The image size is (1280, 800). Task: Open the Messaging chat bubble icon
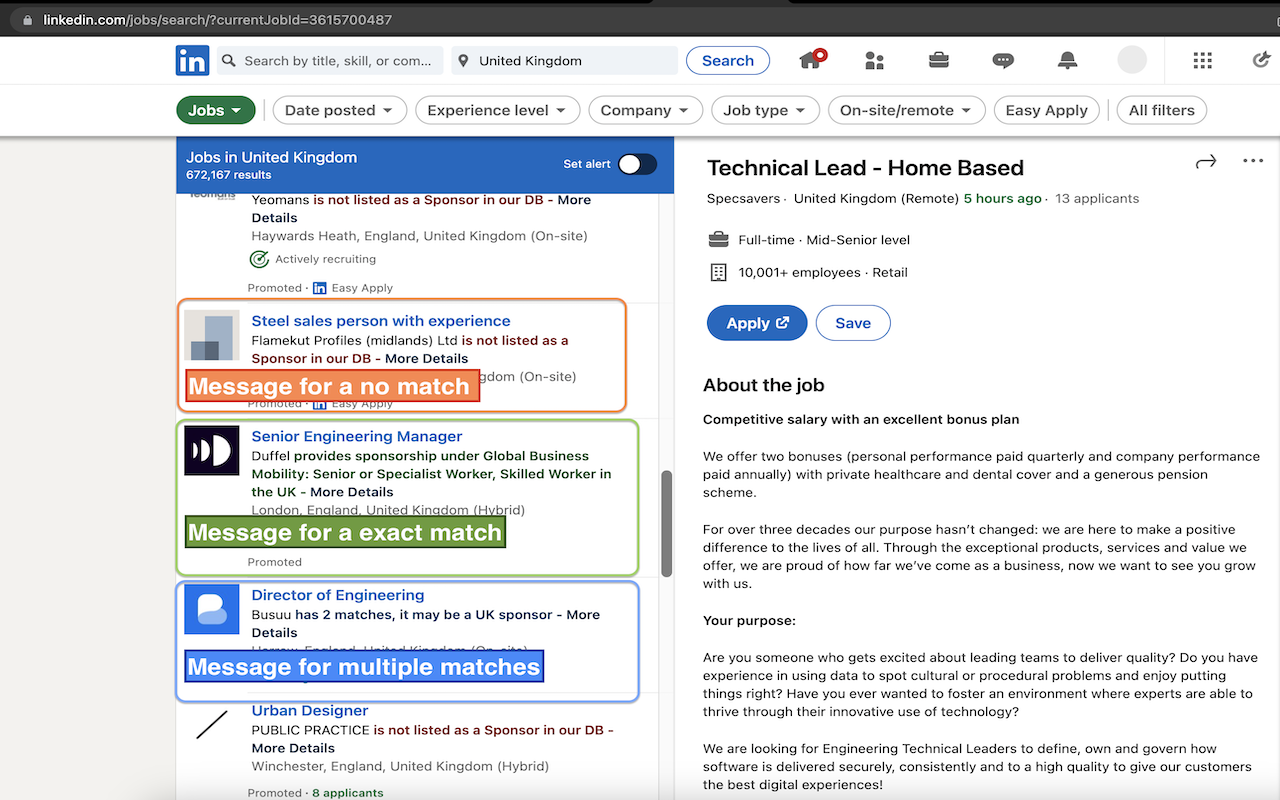pyautogui.click(x=1003, y=61)
